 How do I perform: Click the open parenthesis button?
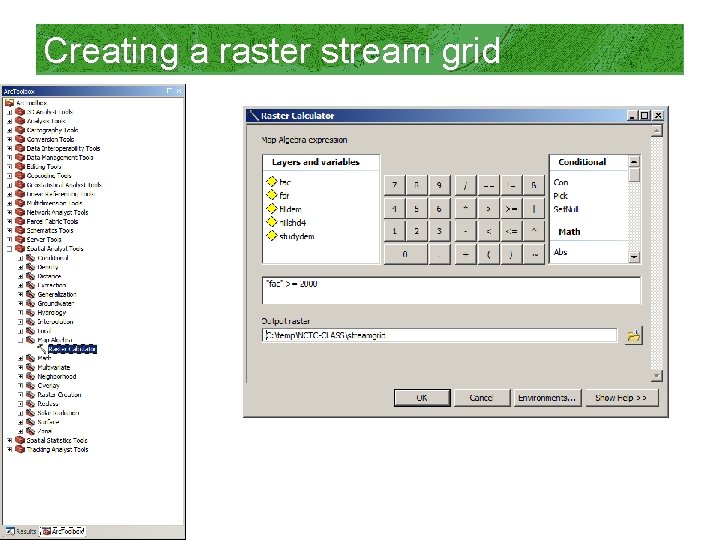coord(488,254)
